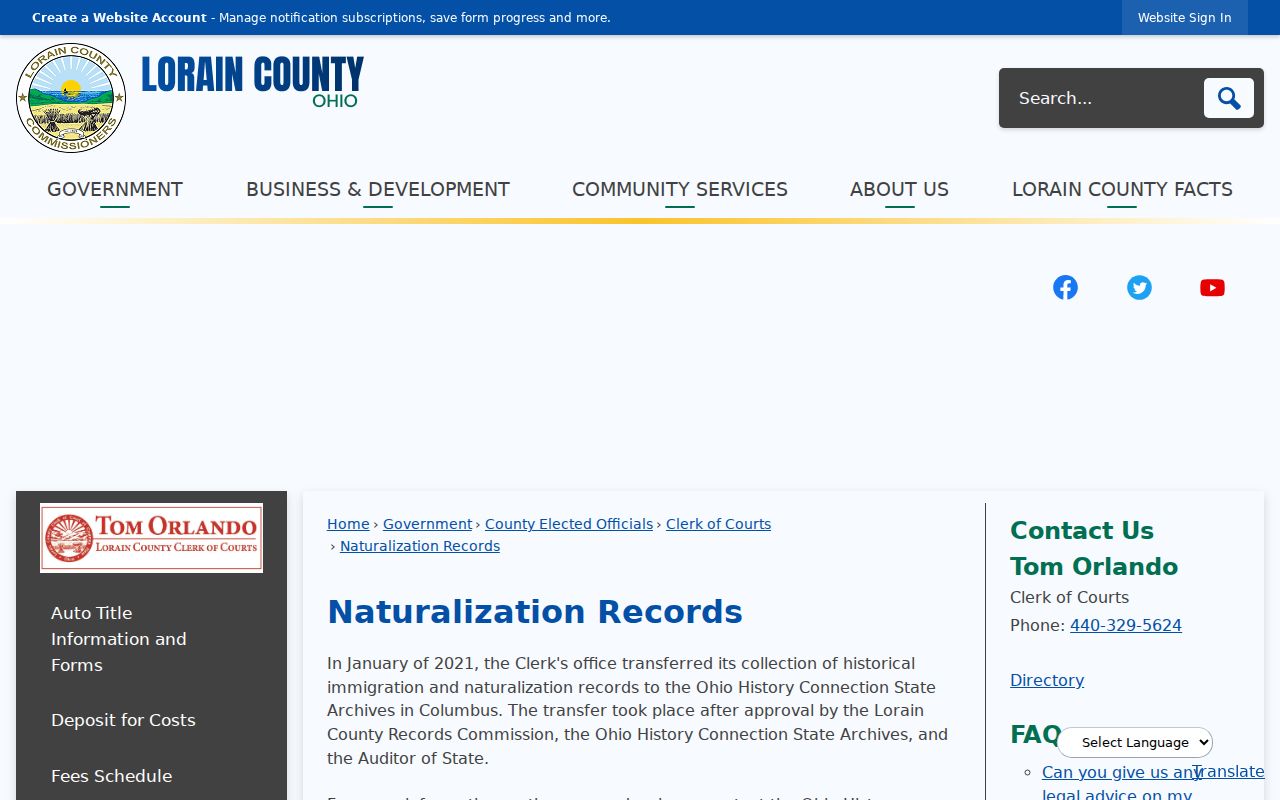Focus the Search input field
The image size is (1280, 800).
[x=1102, y=98]
